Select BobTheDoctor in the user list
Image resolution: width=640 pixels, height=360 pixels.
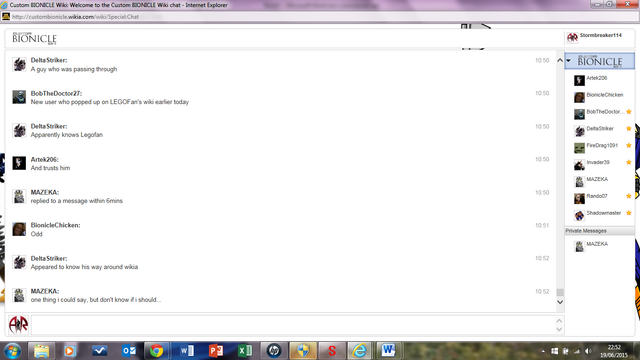click(600, 113)
